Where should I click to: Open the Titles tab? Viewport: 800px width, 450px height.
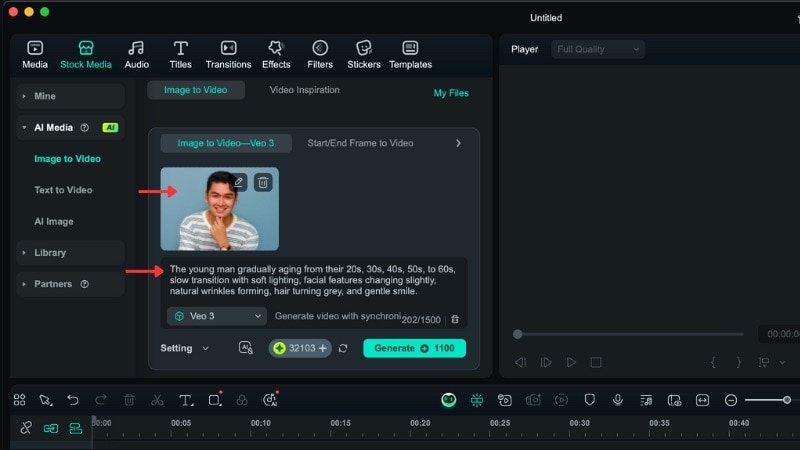(181, 55)
